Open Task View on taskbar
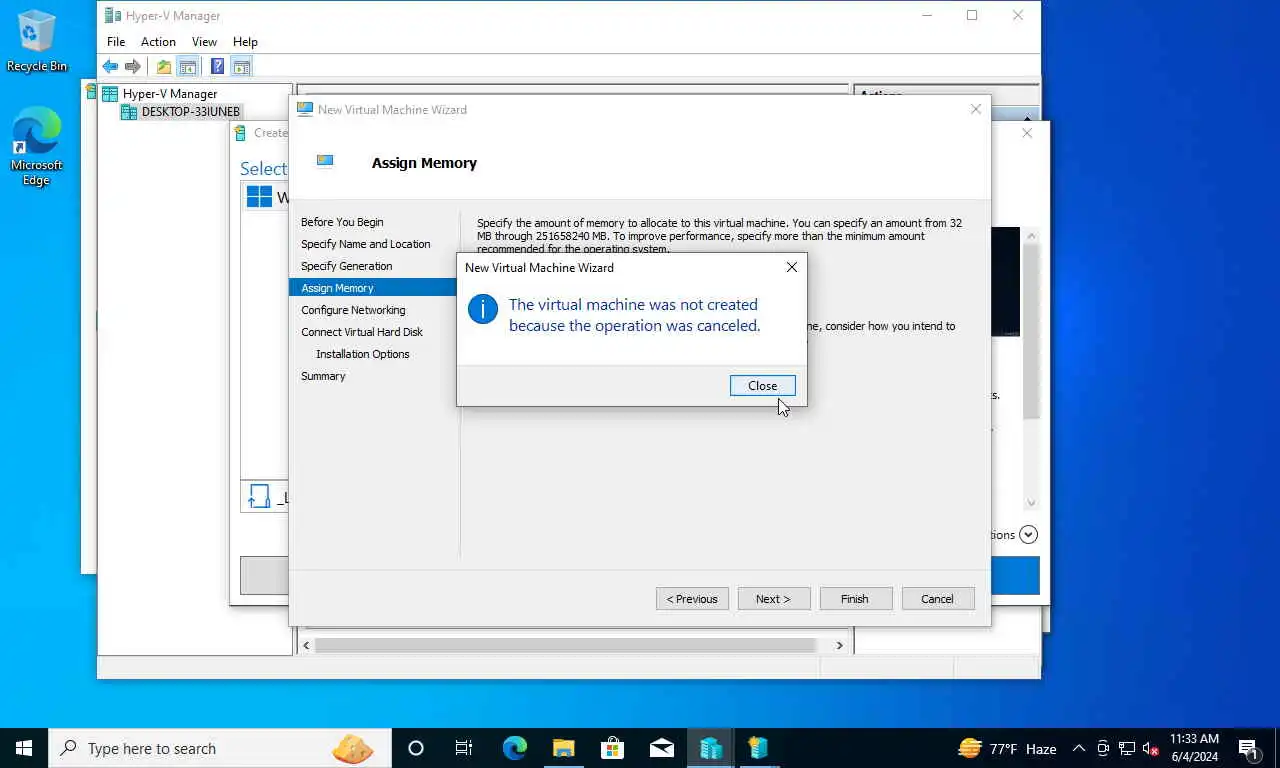Image resolution: width=1280 pixels, height=768 pixels. click(x=464, y=748)
